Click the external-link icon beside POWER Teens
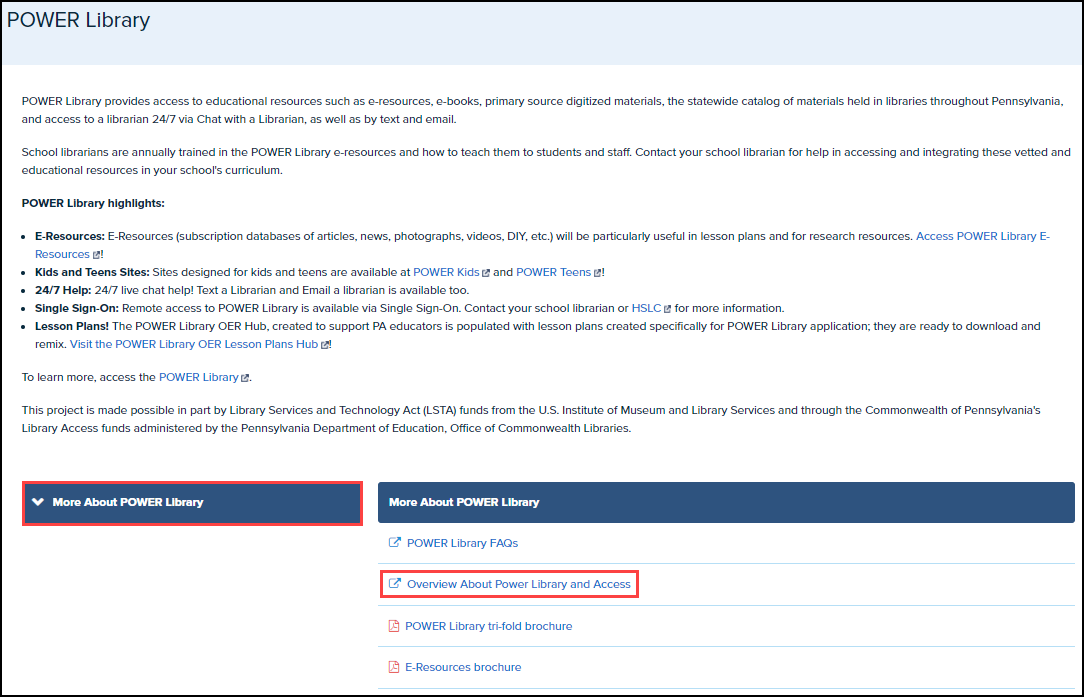The width and height of the screenshot is (1084, 697). tap(598, 273)
